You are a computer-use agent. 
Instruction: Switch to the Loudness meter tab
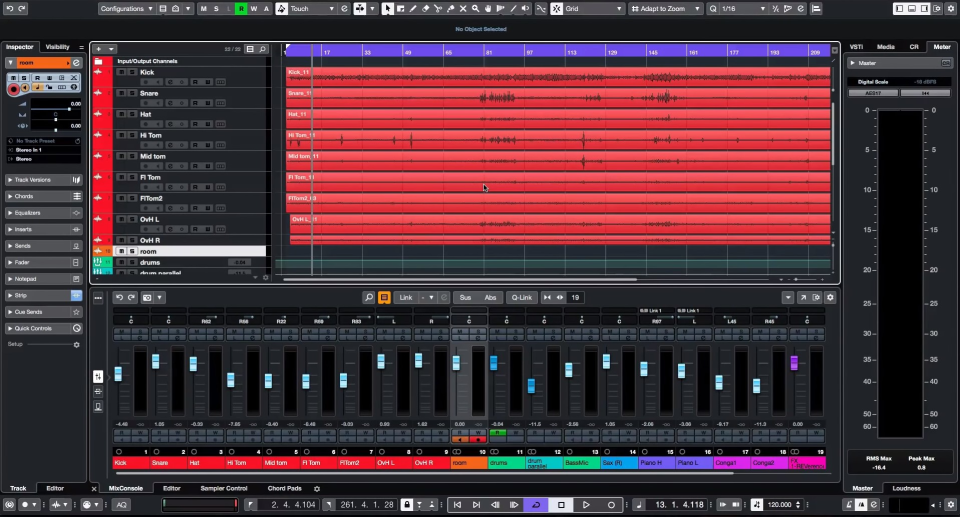[x=906, y=488]
